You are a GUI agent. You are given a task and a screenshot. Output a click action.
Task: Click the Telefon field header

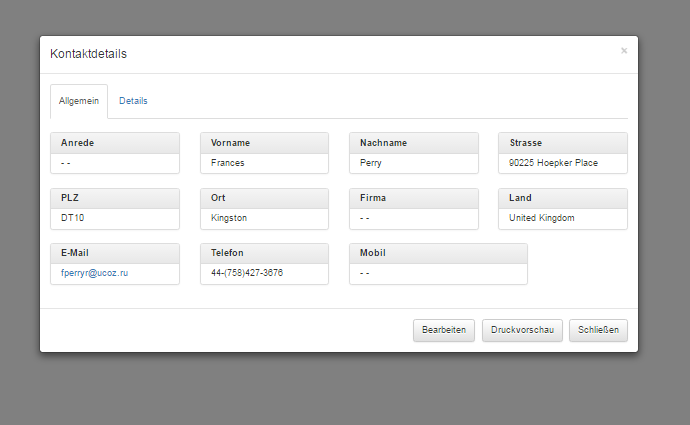pos(227,253)
